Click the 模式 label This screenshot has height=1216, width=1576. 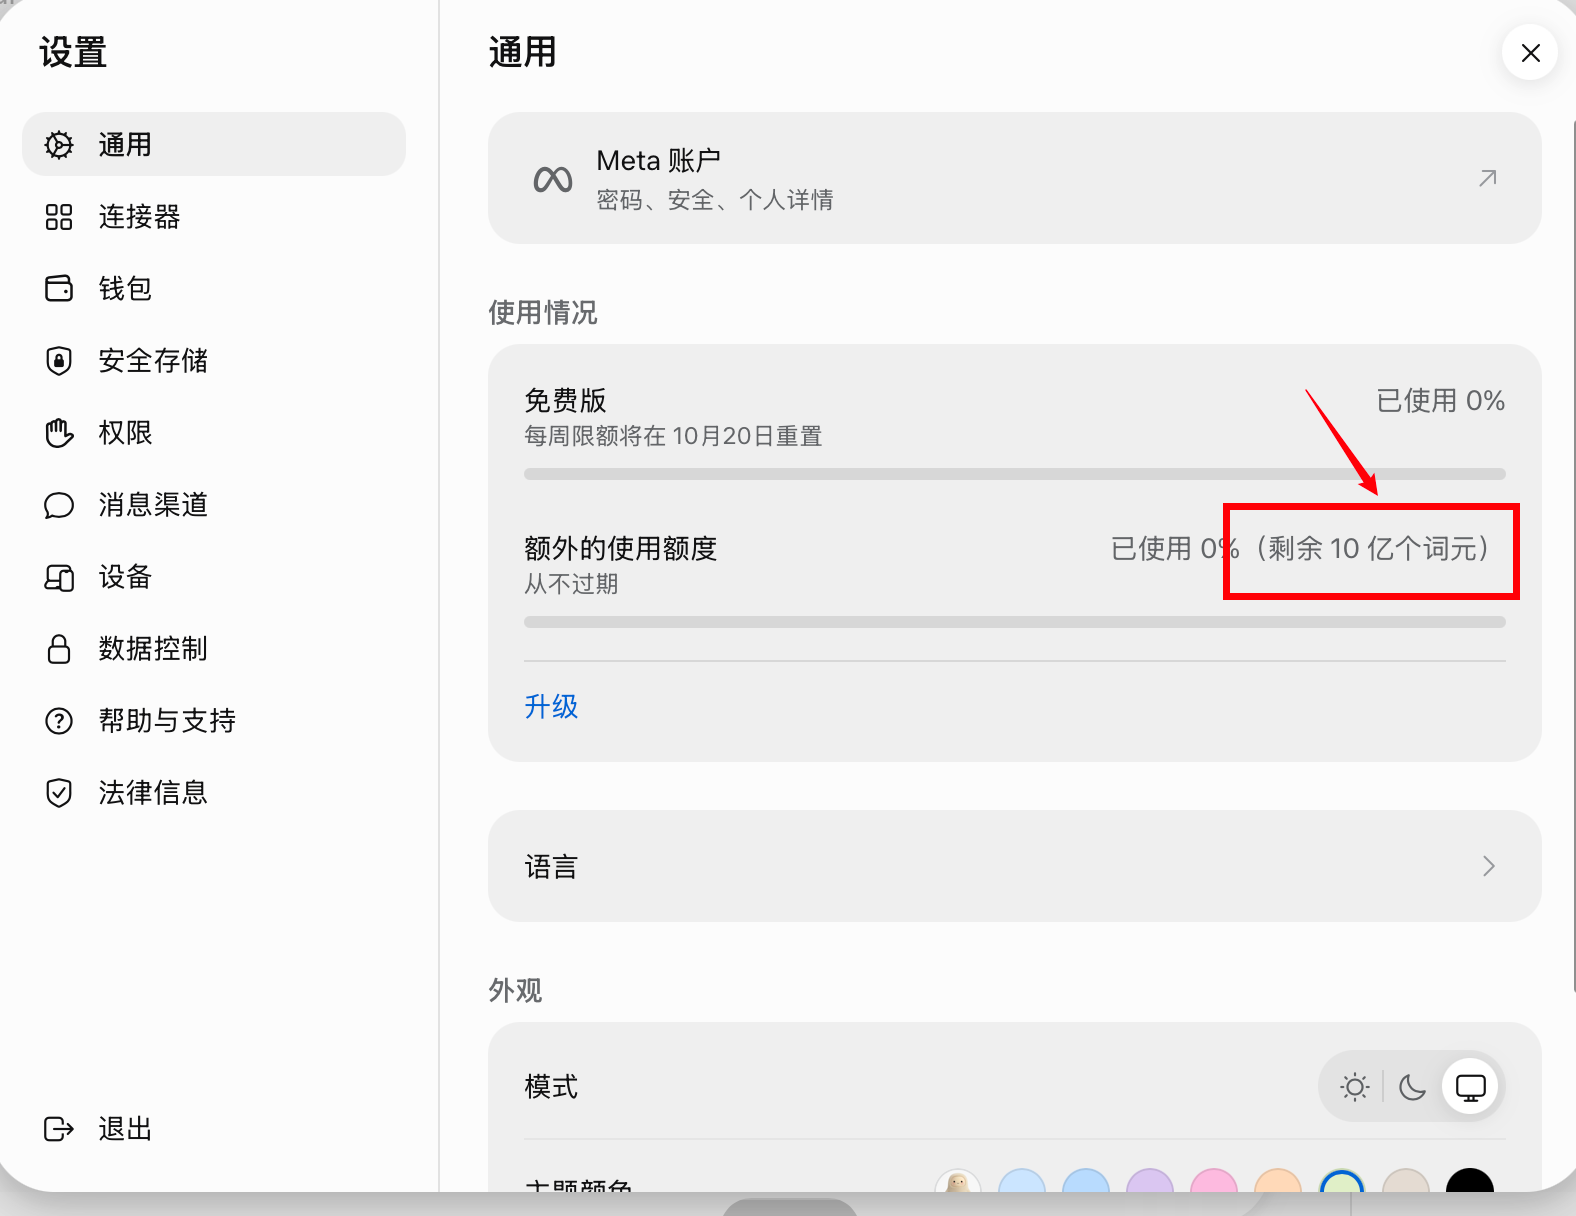[x=551, y=1087]
